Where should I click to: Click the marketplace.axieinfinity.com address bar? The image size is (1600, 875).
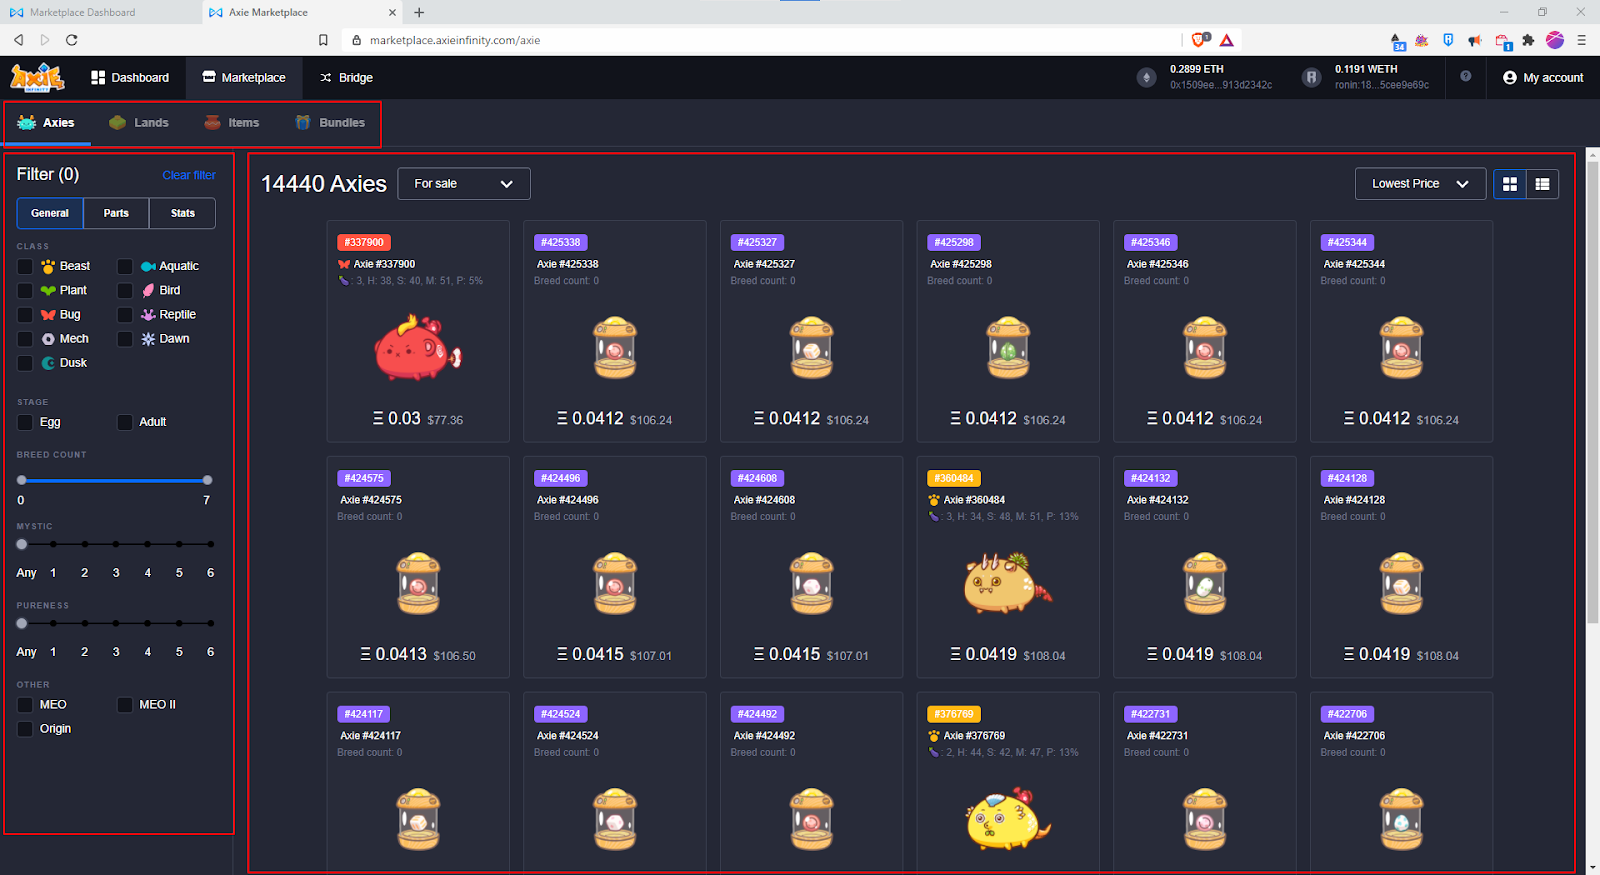[760, 40]
